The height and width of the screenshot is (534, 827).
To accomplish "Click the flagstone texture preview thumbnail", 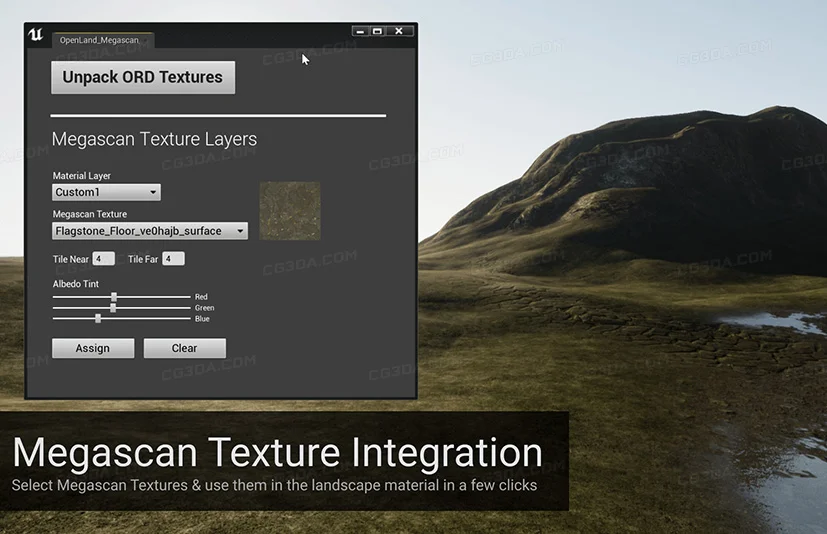I will click(290, 211).
